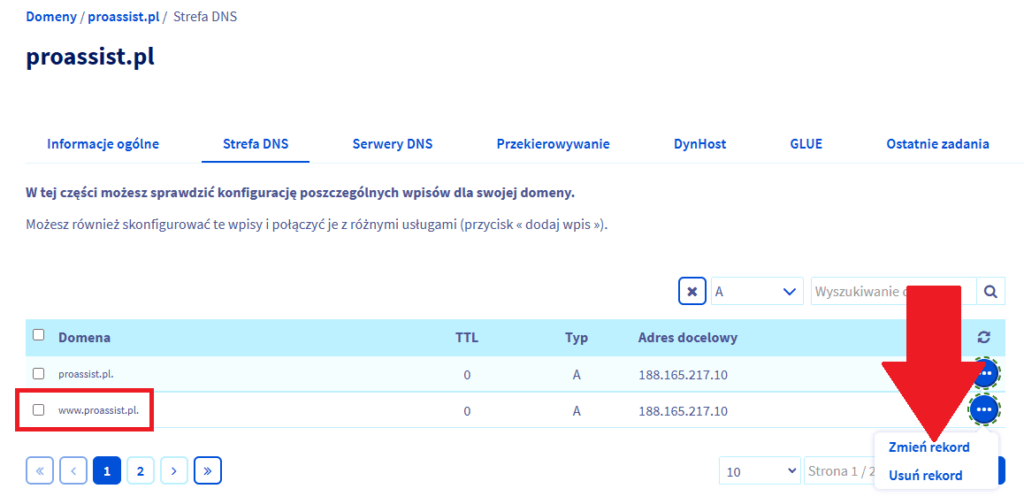Click the Domeny breadcrumb link
This screenshot has height=504, width=1024.
pos(51,17)
